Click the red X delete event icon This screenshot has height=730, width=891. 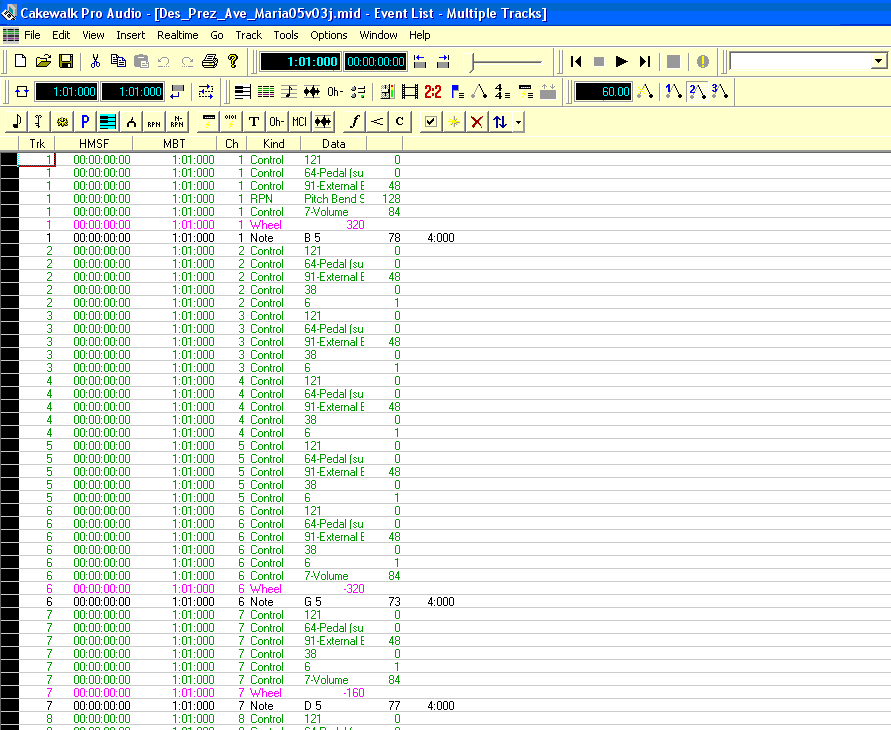(x=477, y=121)
